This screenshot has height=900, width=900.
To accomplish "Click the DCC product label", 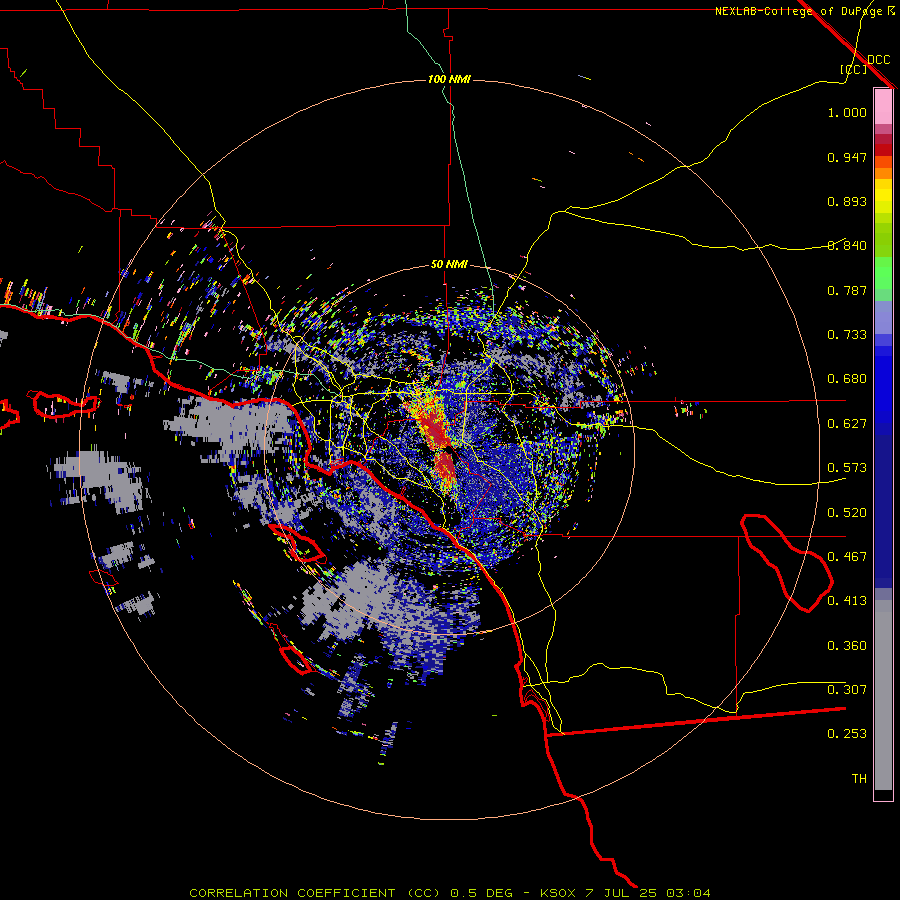I will point(878,60).
